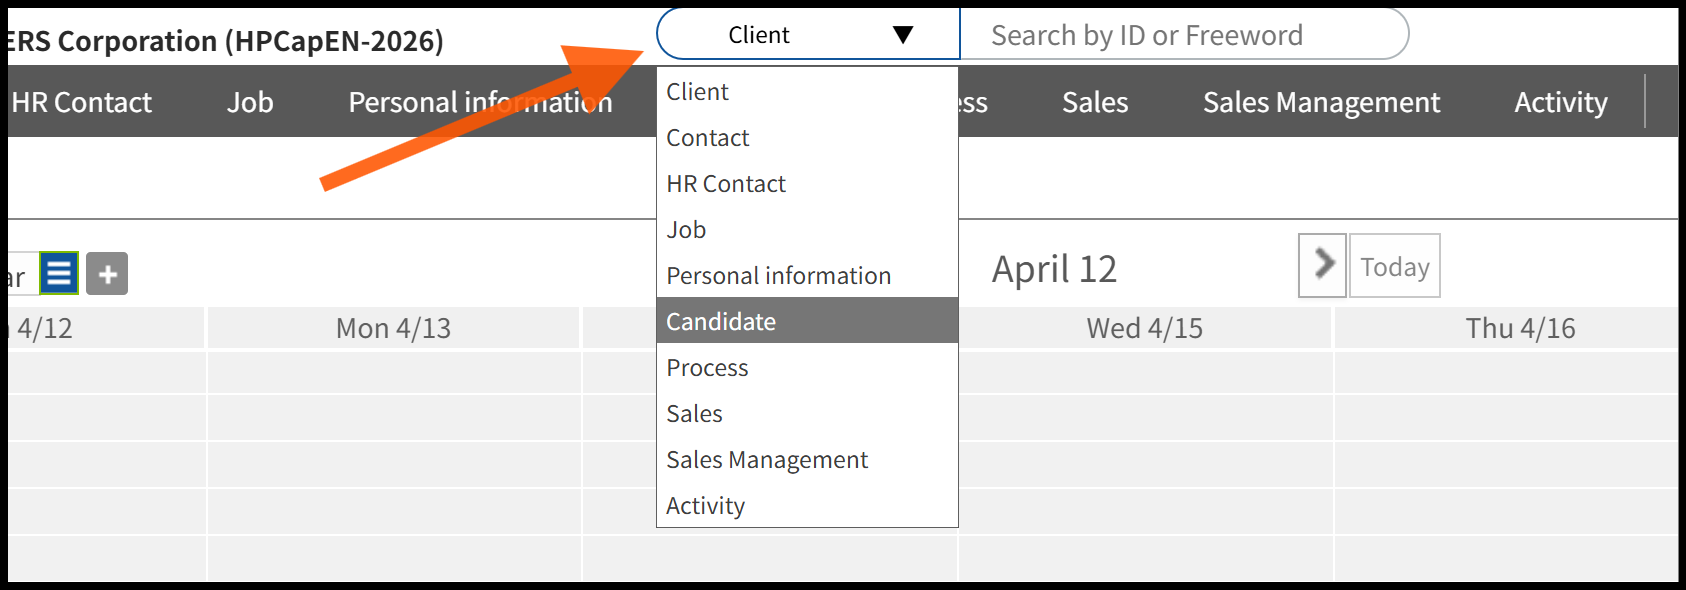This screenshot has width=1686, height=590.
Task: Click the Search by ID or Freeword field
Action: point(1180,35)
